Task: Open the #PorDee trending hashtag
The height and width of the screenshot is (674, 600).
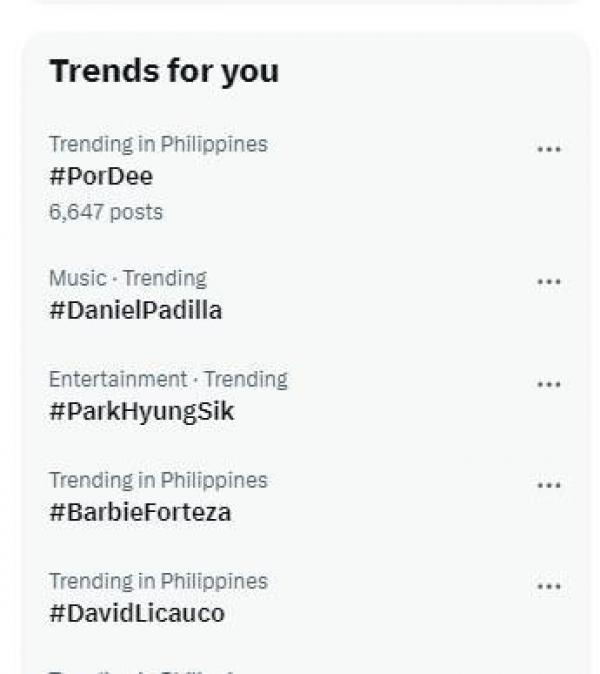Action: 101,176
